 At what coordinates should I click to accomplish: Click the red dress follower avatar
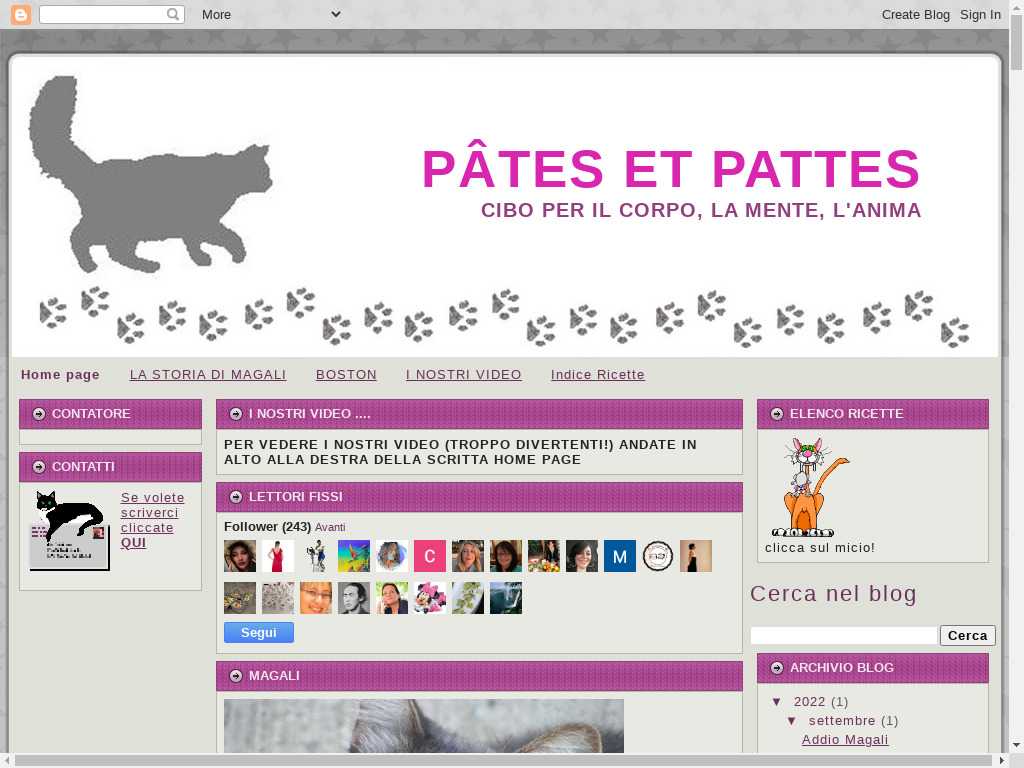[x=278, y=556]
